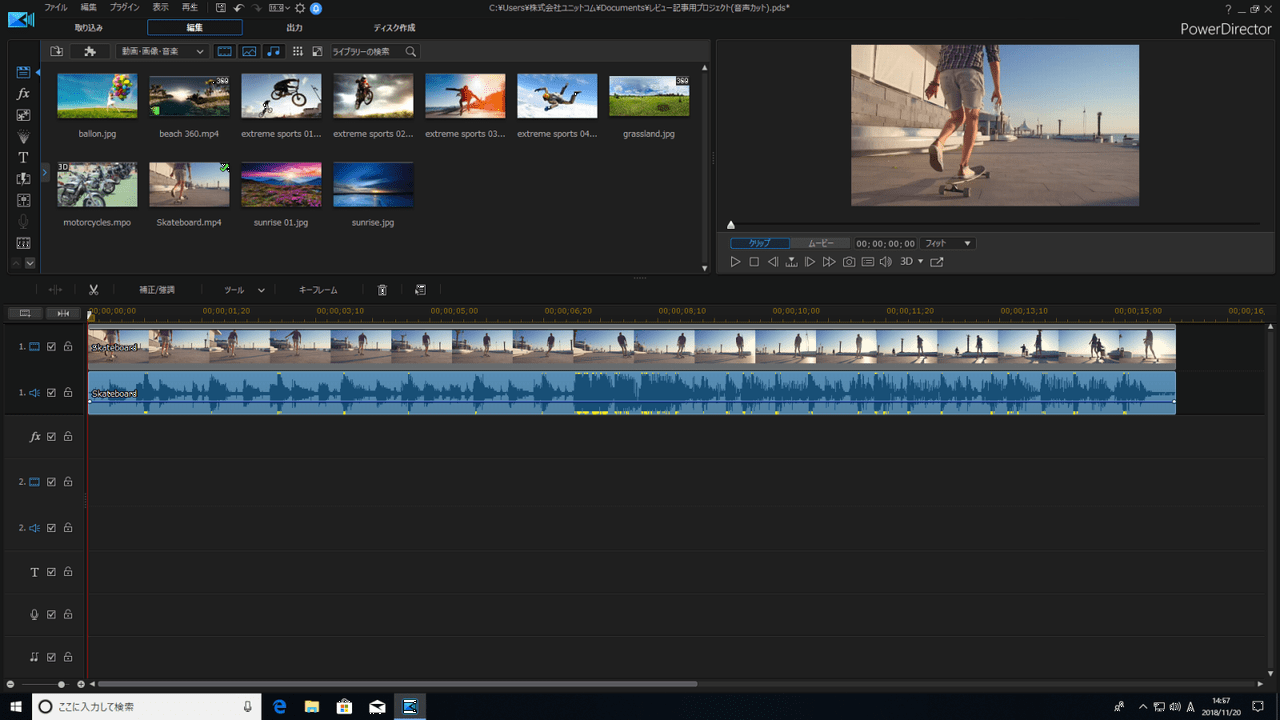The width and height of the screenshot is (1280, 720).
Task: Undock the preview window icon
Action: pyautogui.click(x=937, y=261)
